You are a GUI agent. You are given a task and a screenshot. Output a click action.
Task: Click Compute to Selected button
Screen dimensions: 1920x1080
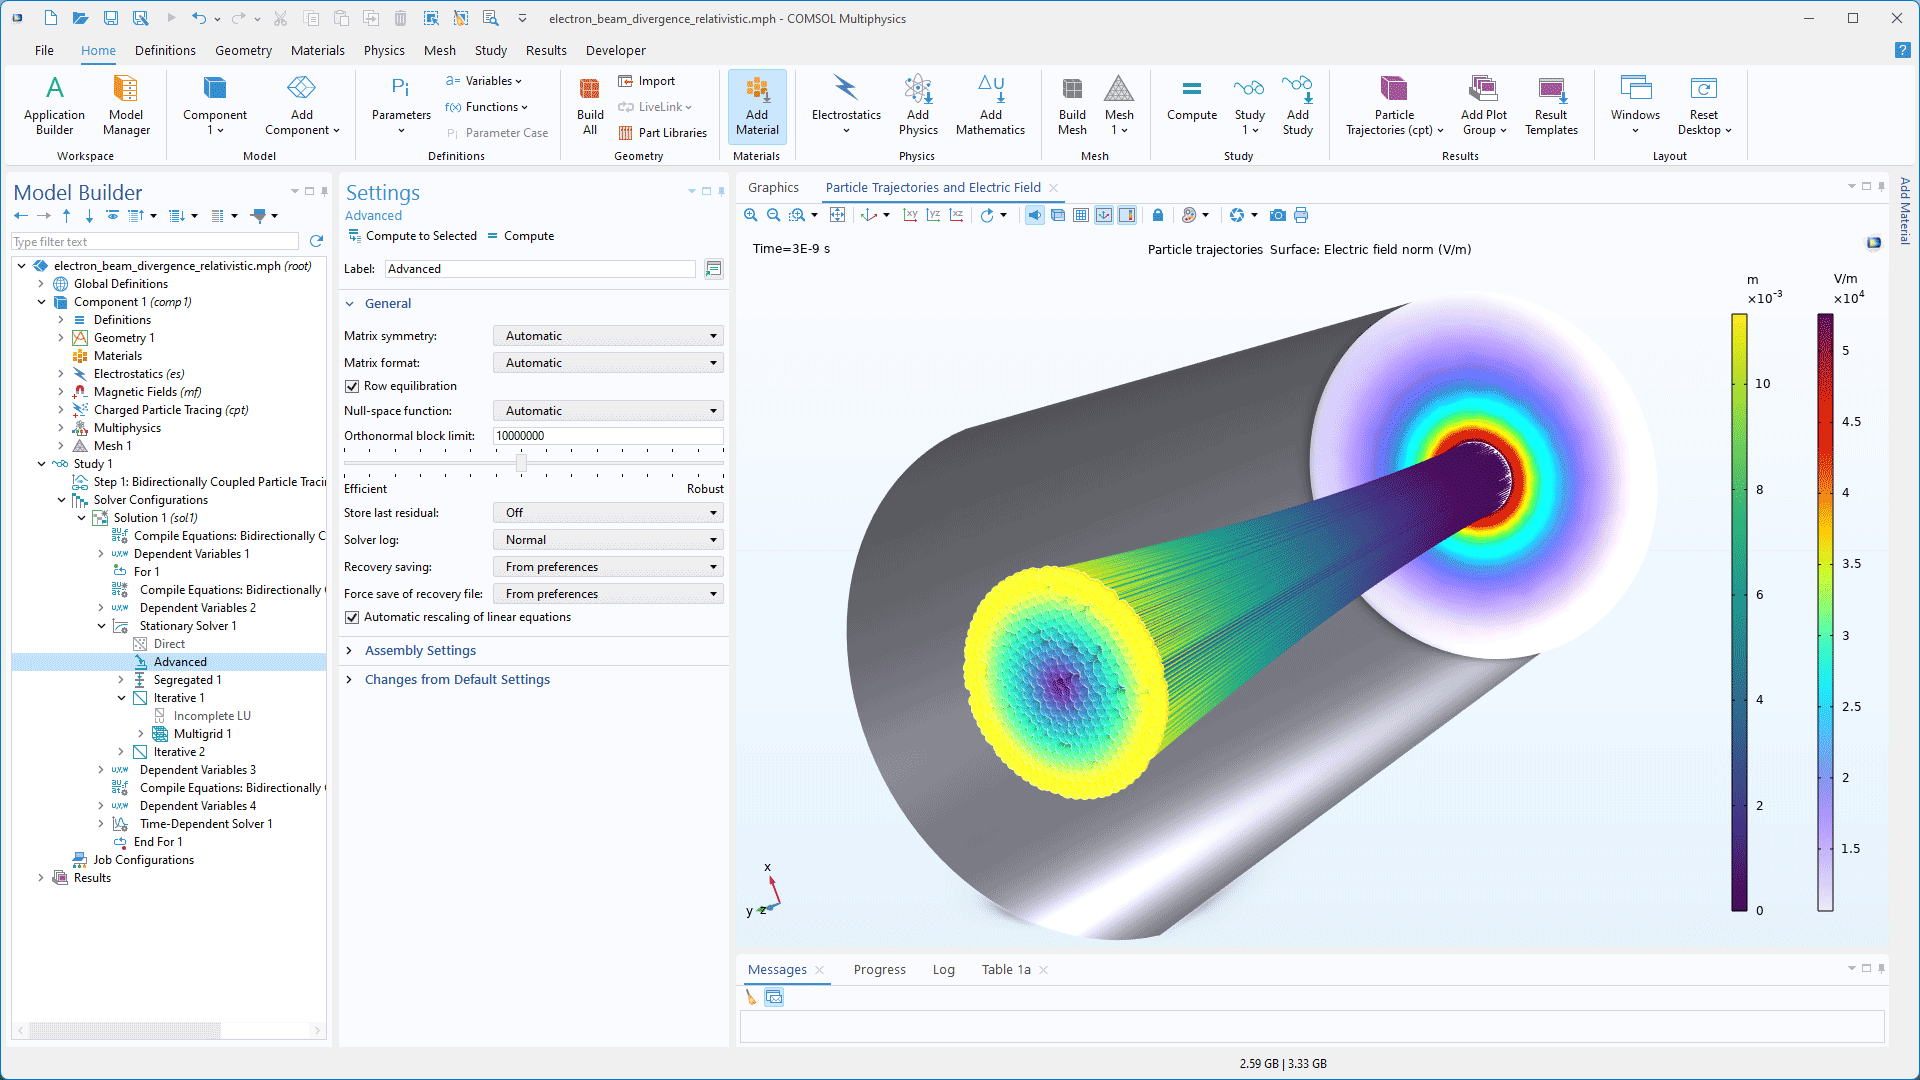(x=412, y=236)
